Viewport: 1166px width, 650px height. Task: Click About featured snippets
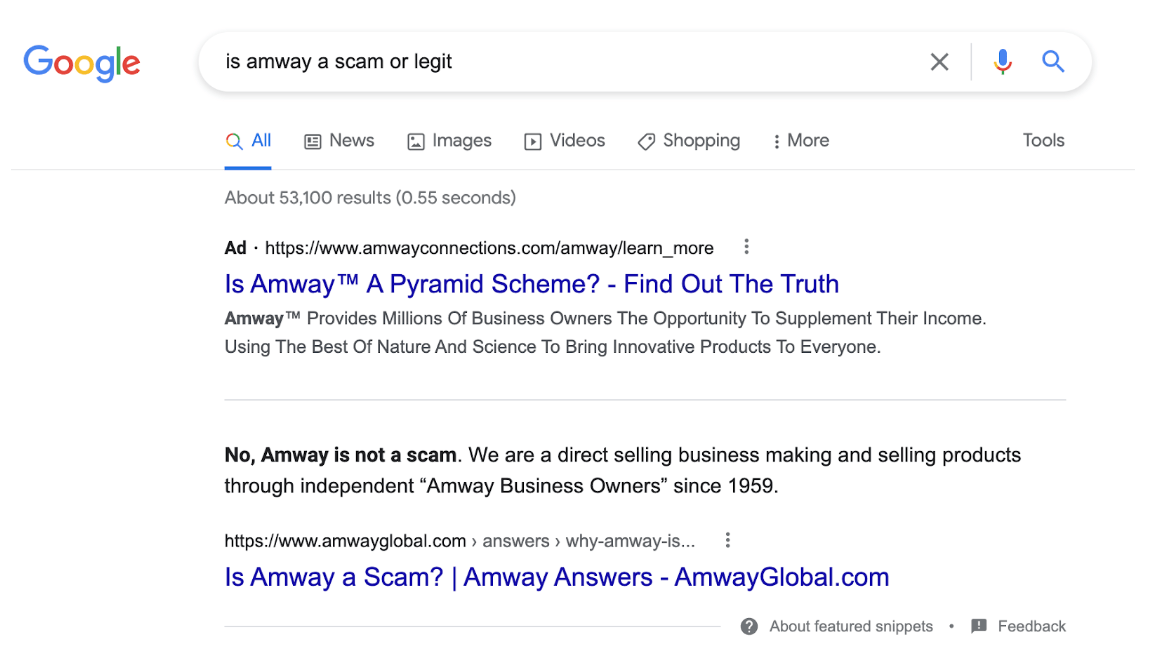click(x=851, y=626)
